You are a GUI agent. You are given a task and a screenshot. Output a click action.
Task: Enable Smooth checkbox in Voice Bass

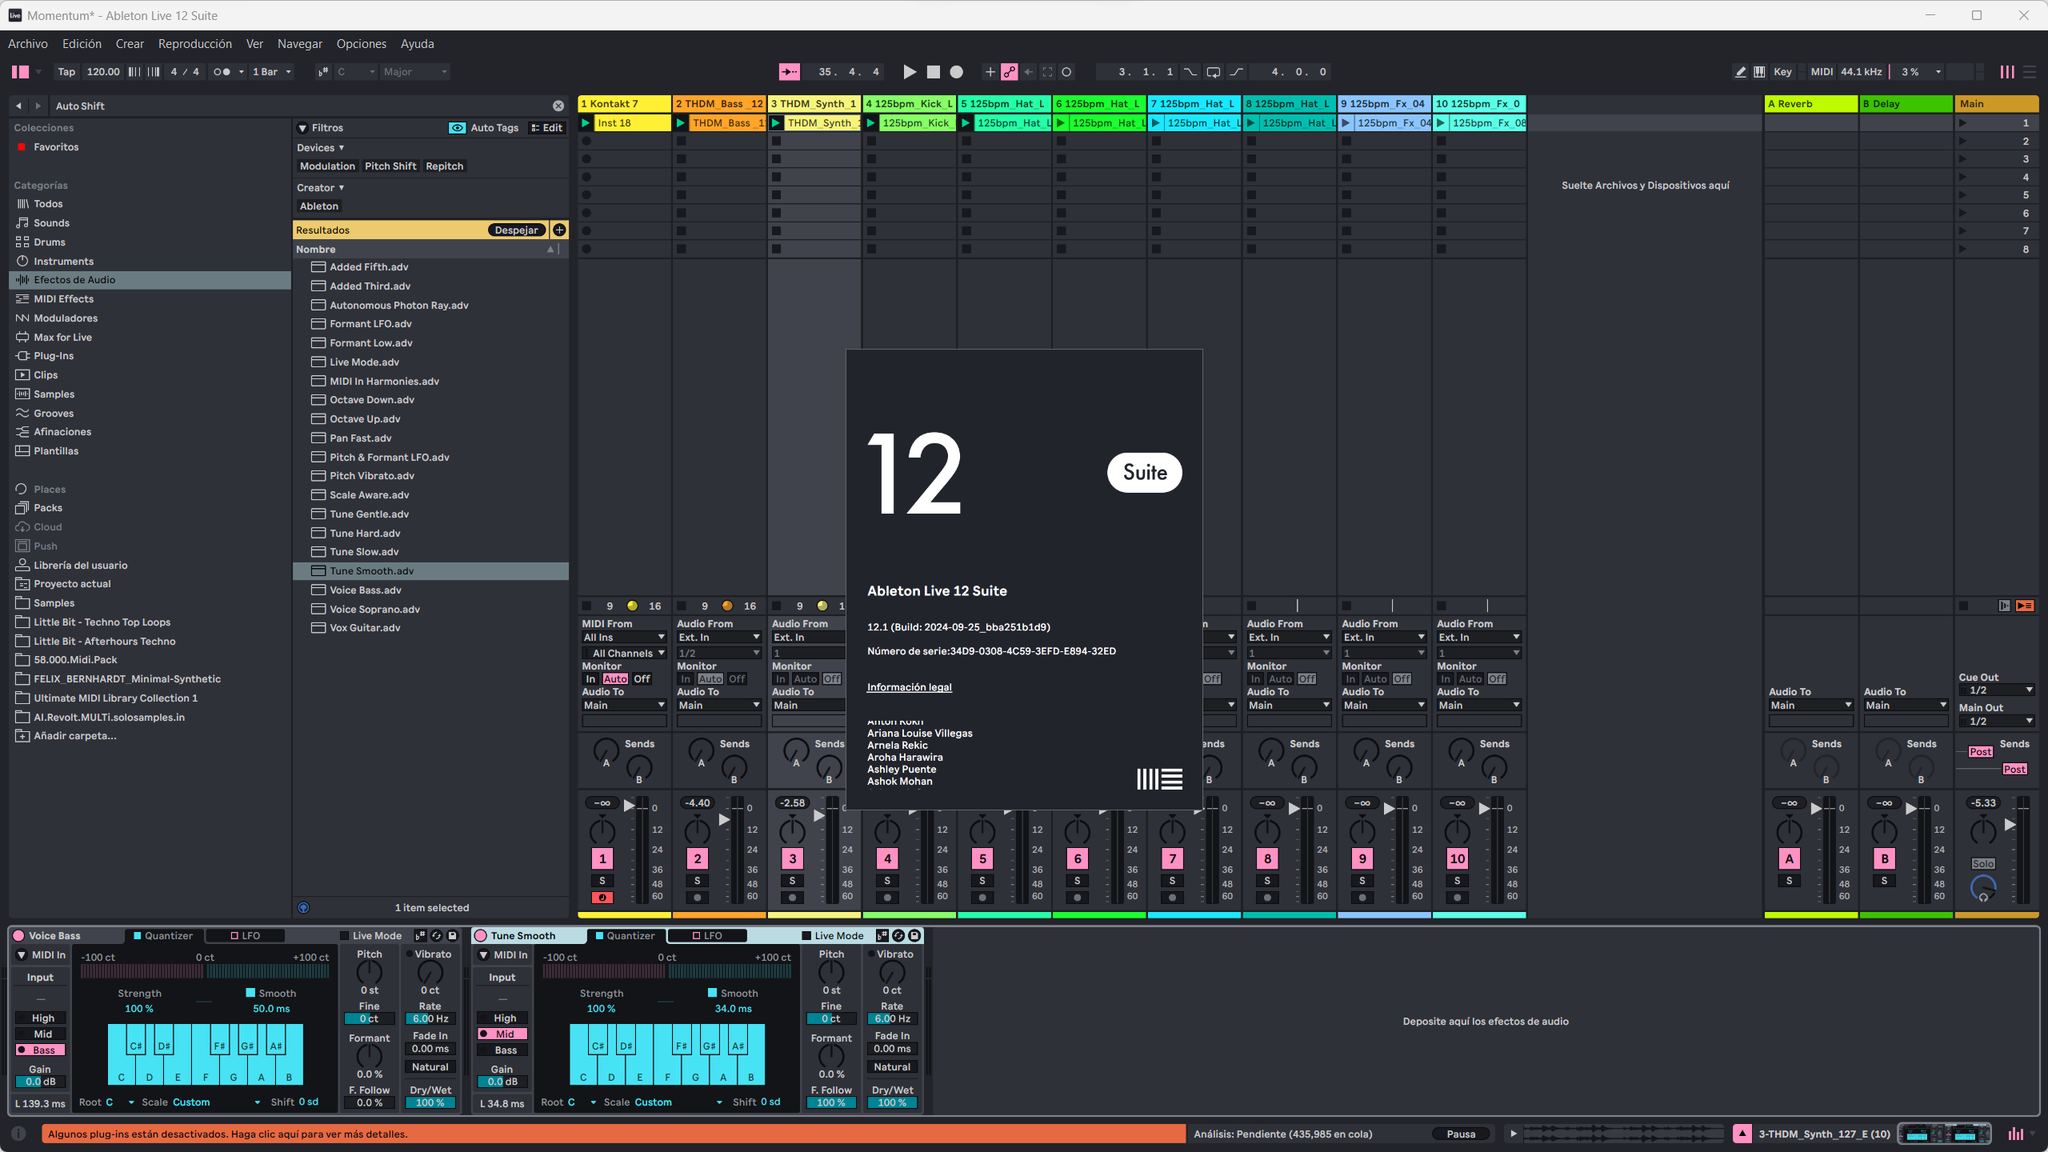click(x=251, y=993)
